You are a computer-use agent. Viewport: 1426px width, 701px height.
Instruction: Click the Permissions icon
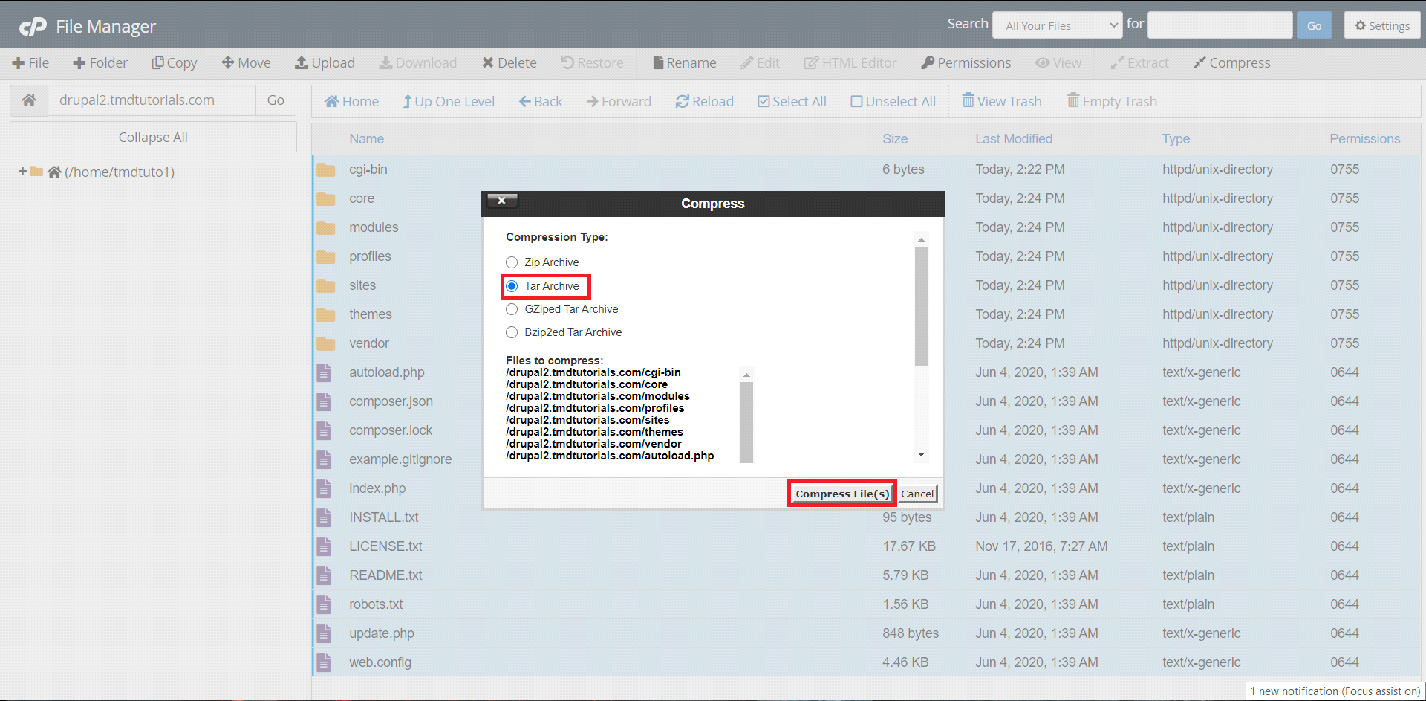point(965,62)
